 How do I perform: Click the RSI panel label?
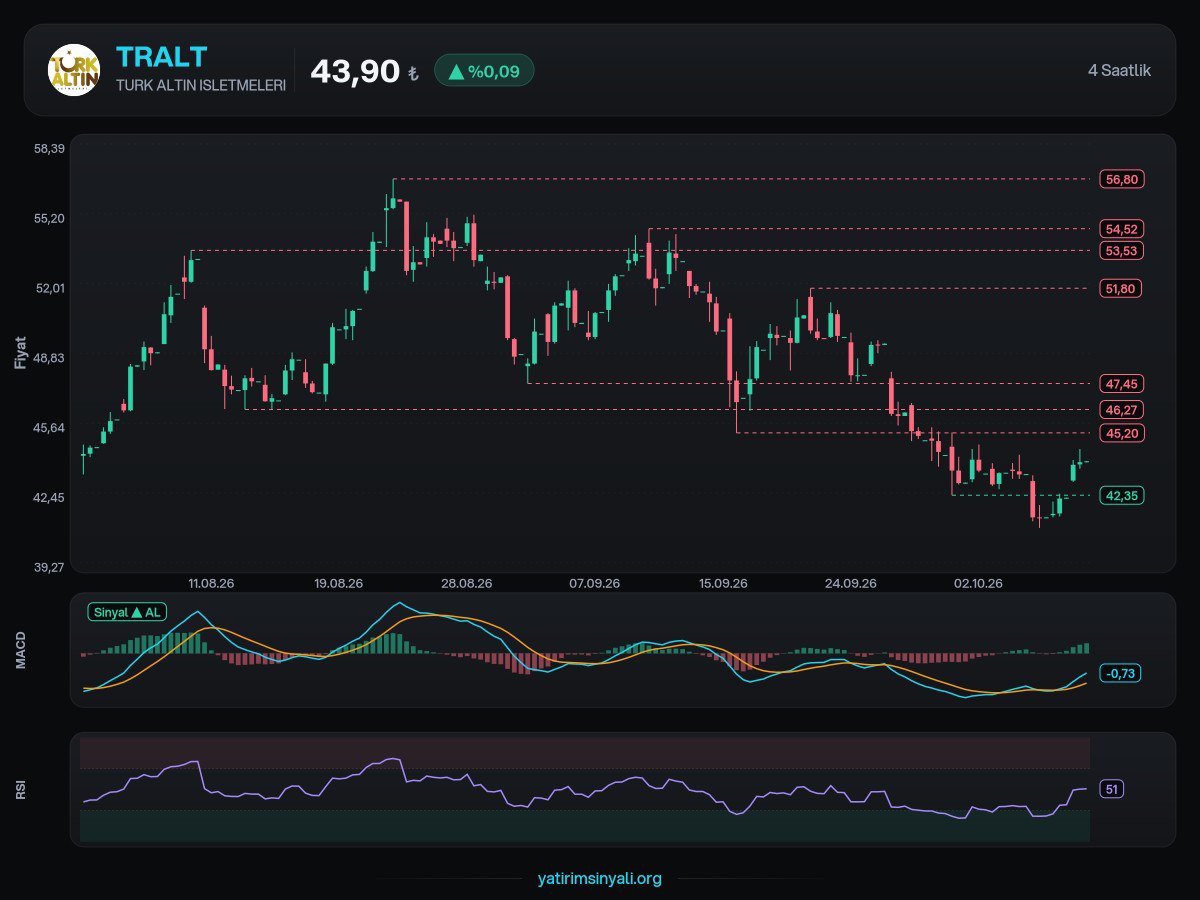tap(21, 790)
